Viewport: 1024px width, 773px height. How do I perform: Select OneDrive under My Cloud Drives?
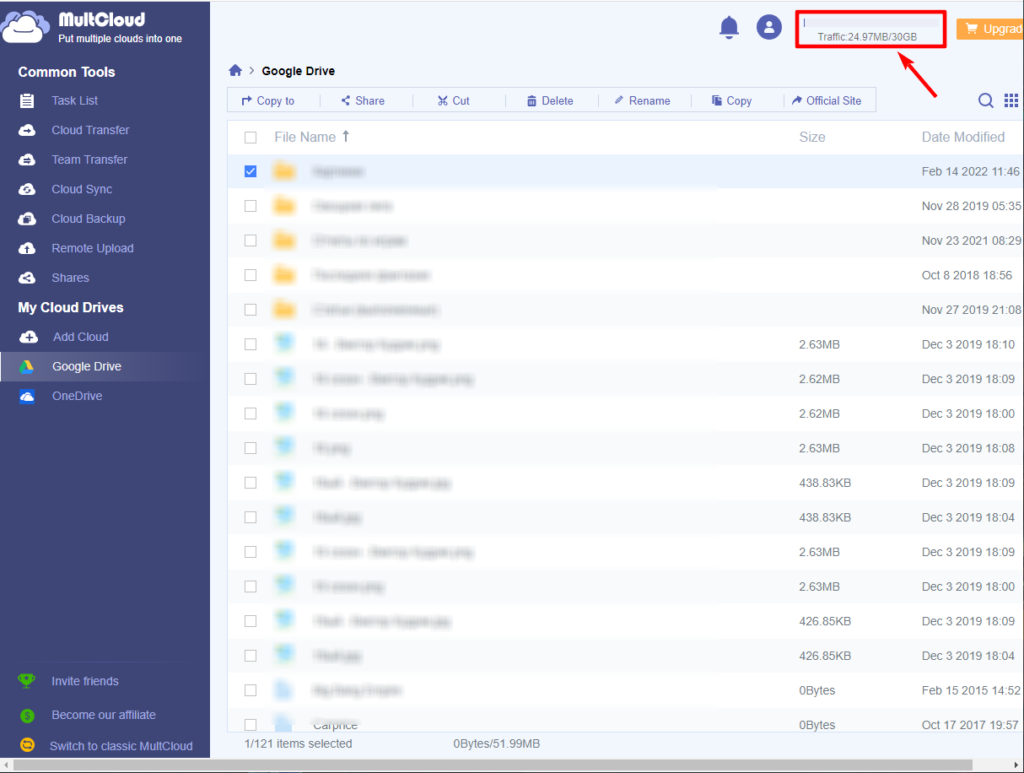(x=77, y=396)
